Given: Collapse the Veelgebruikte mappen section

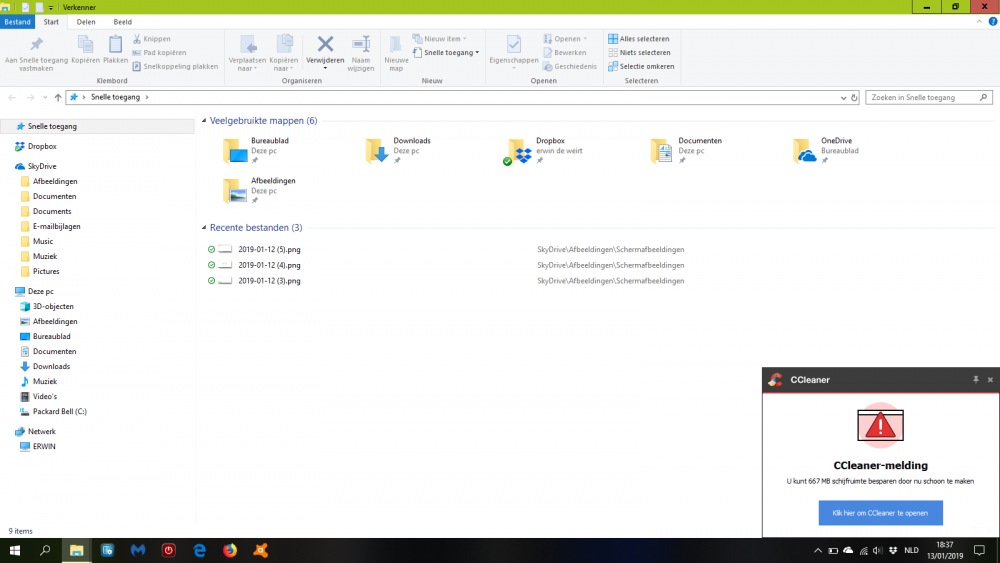Looking at the screenshot, I should [204, 121].
